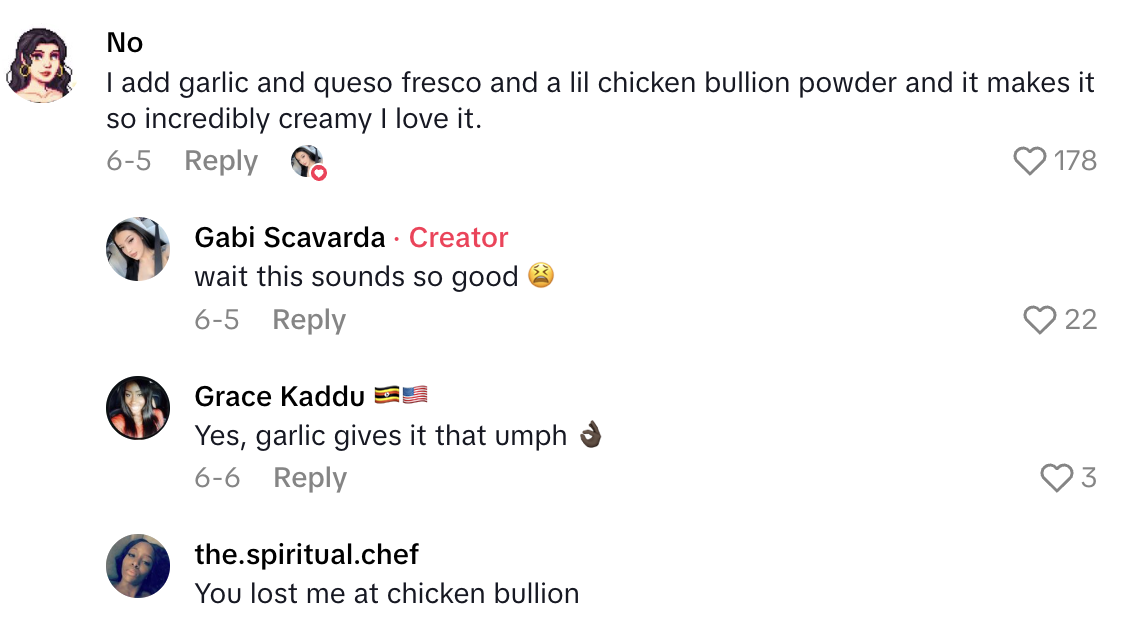Click the 178 like count
This screenshot has height=618, width=1132.
pyautogui.click(x=1073, y=160)
